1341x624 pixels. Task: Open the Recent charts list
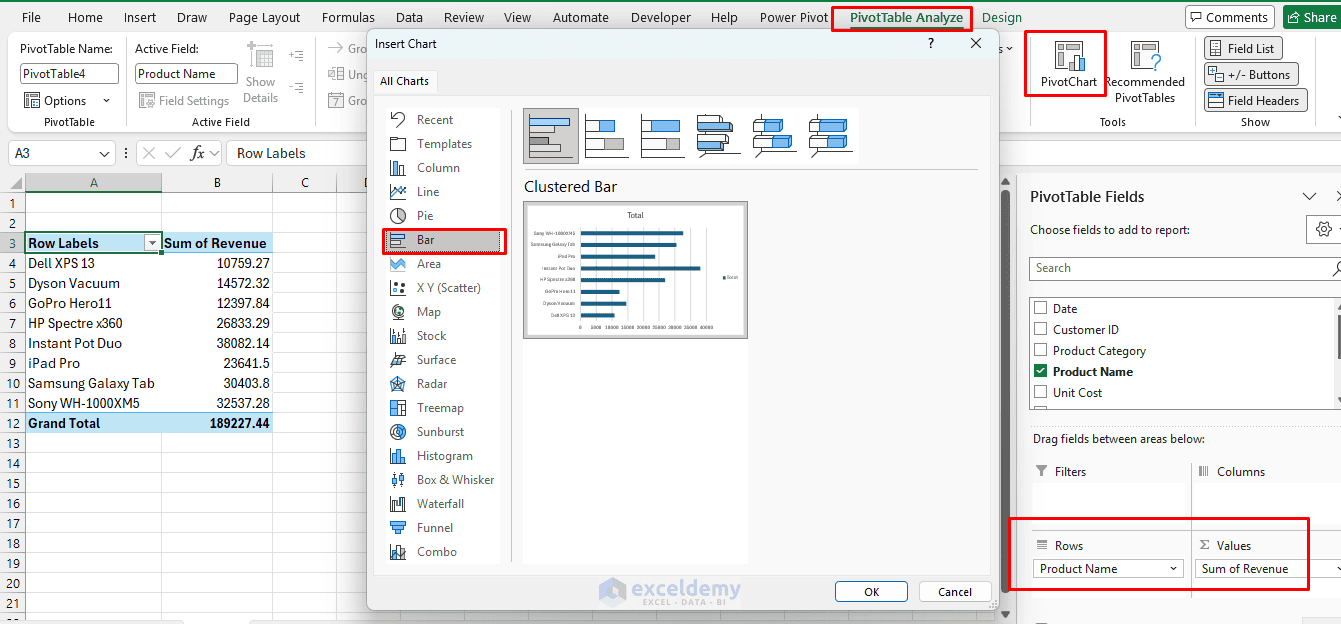point(434,120)
